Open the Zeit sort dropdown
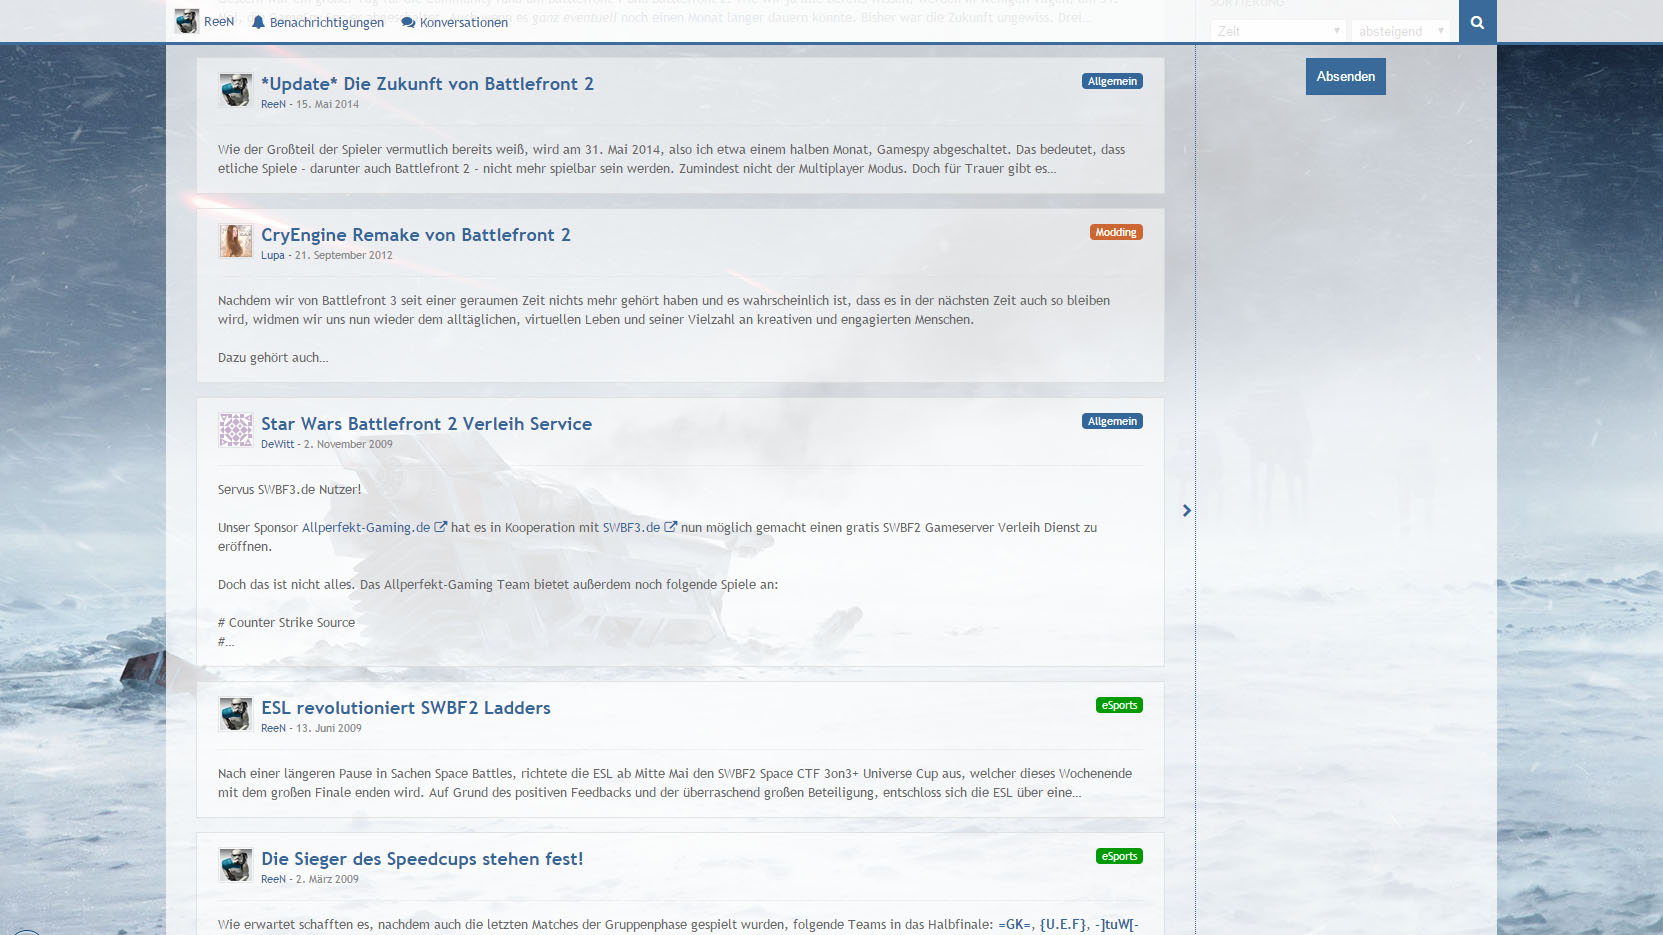Screen dimensions: 1663x935 click(1277, 31)
